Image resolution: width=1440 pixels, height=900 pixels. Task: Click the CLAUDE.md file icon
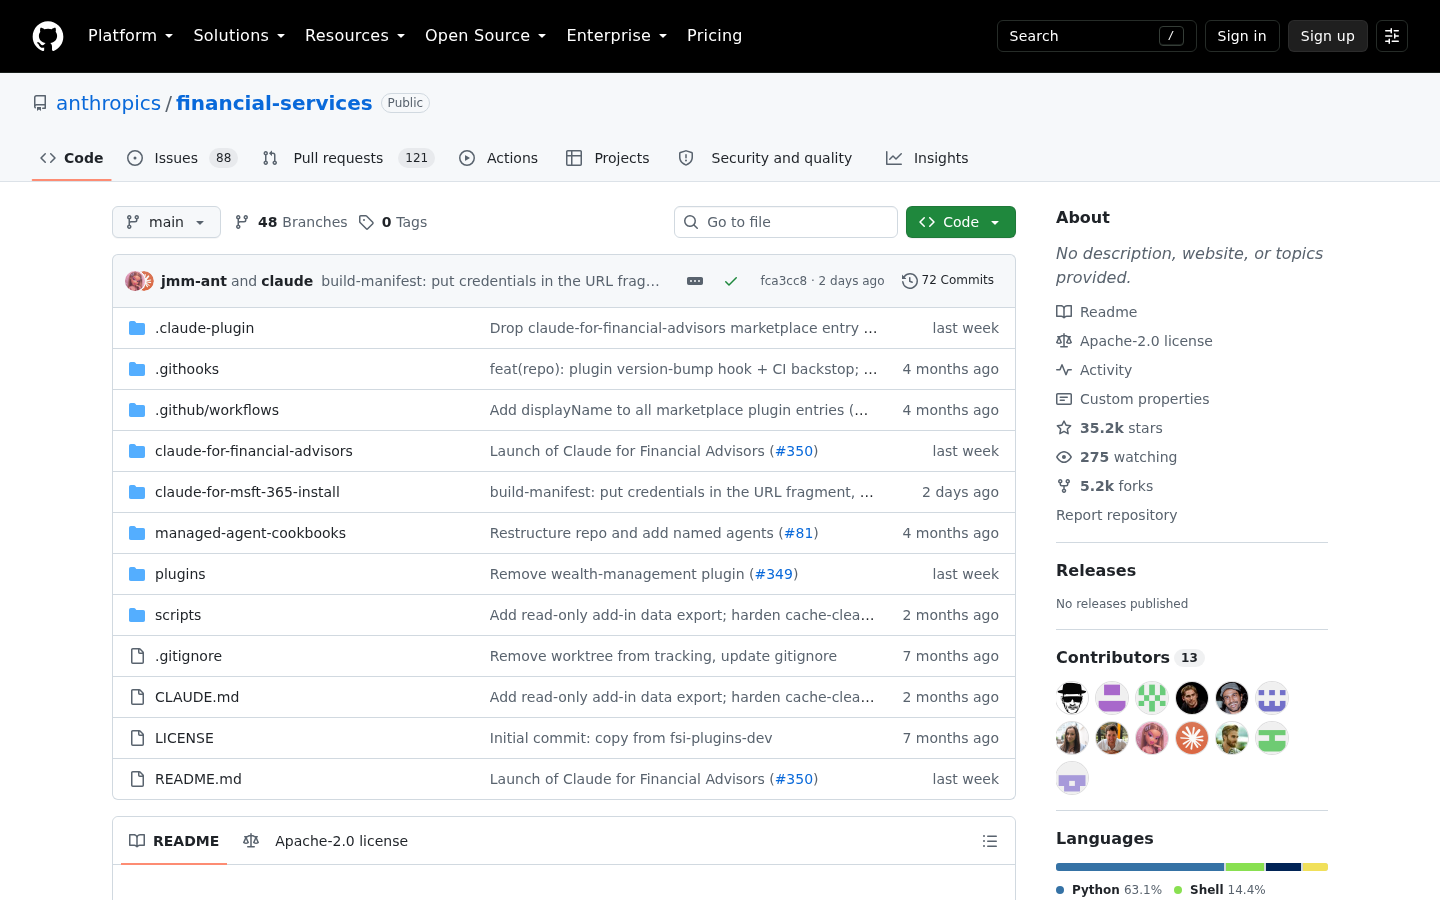pos(137,697)
